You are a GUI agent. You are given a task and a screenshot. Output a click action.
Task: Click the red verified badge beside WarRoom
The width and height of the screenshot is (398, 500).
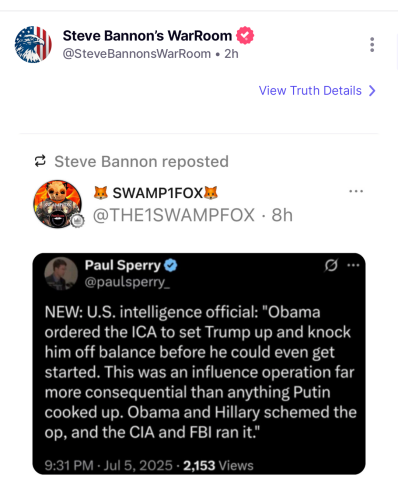pyautogui.click(x=245, y=35)
